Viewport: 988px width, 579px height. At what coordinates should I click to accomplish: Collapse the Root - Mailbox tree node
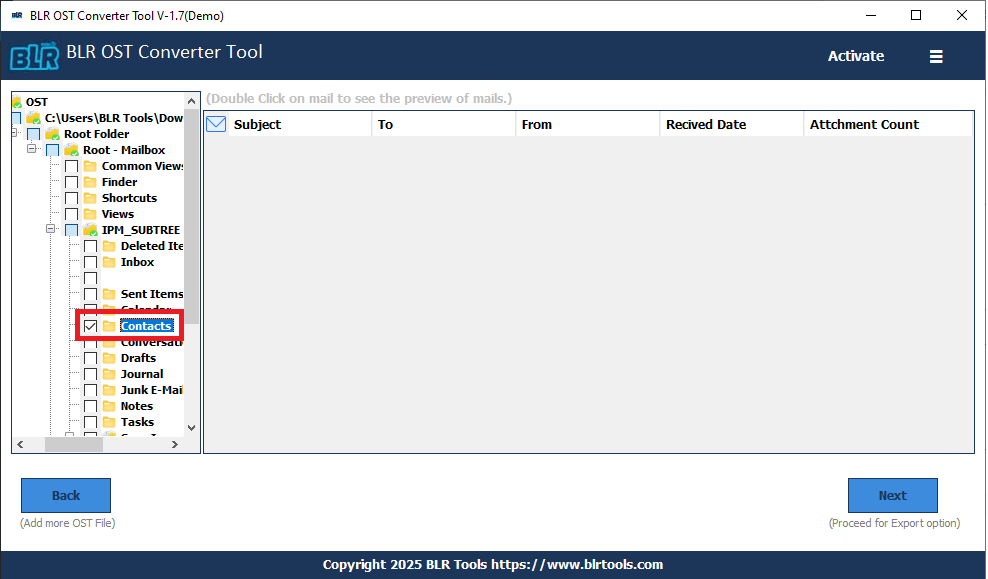pos(33,150)
